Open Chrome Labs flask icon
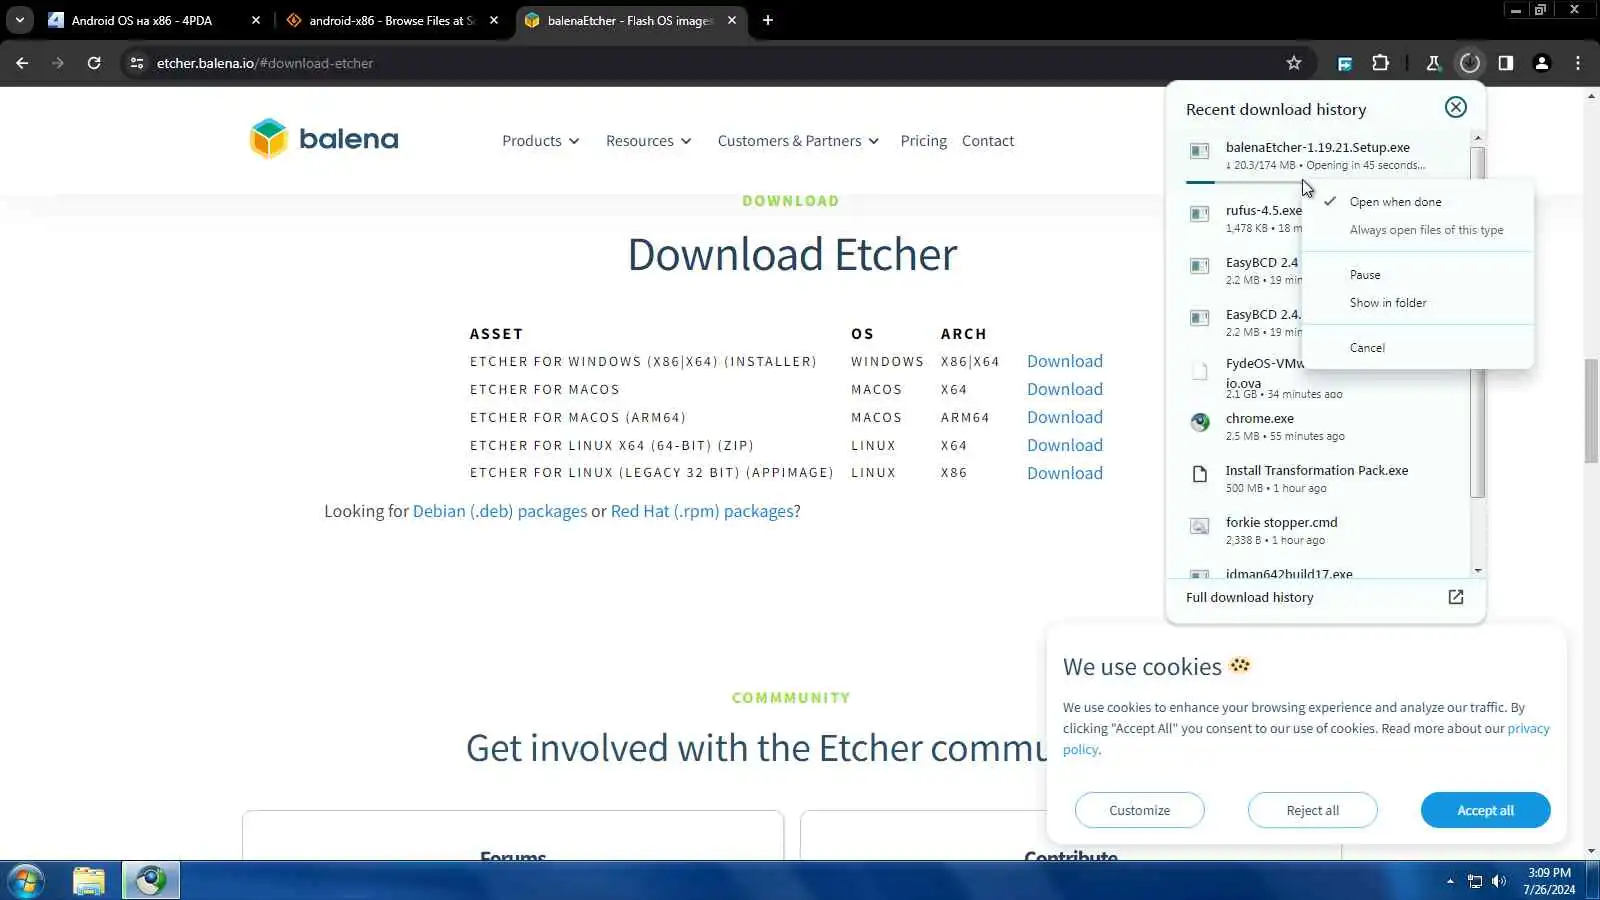The width and height of the screenshot is (1600, 900). pos(1433,63)
